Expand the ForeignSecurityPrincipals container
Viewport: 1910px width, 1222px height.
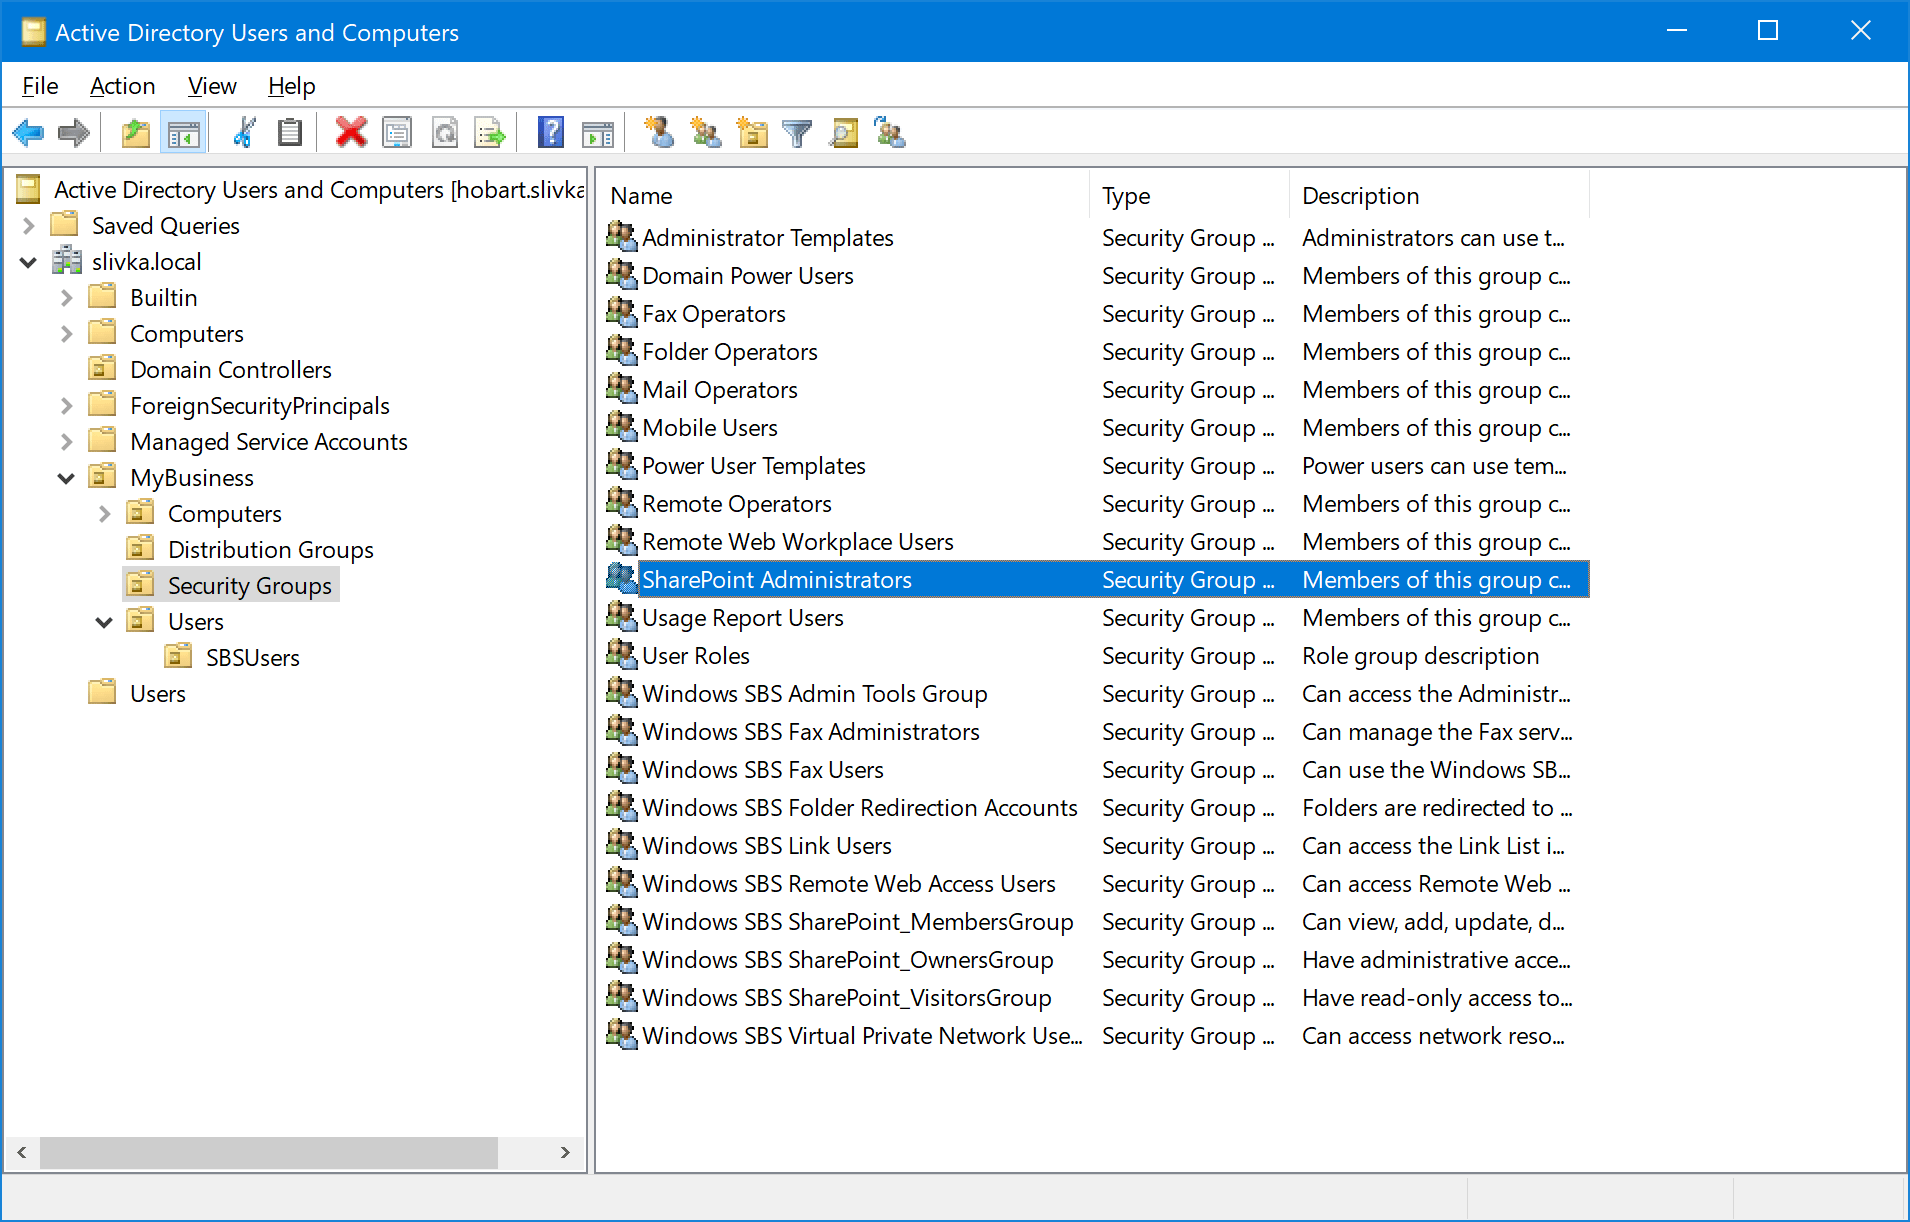click(66, 406)
